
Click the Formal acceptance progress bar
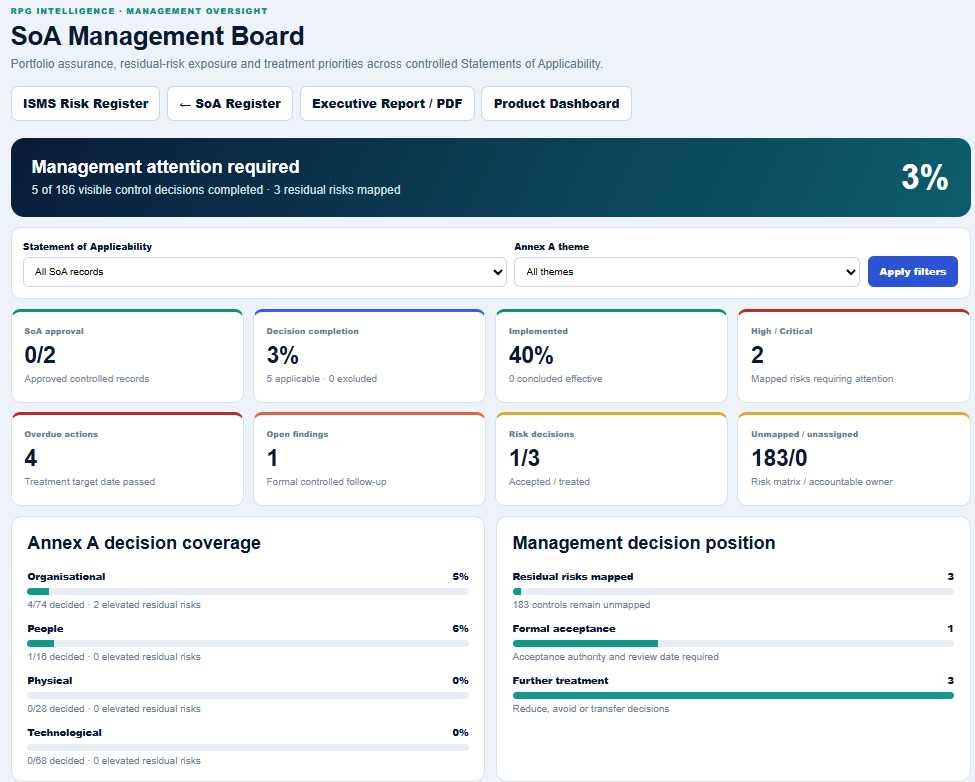pyautogui.click(x=733, y=644)
